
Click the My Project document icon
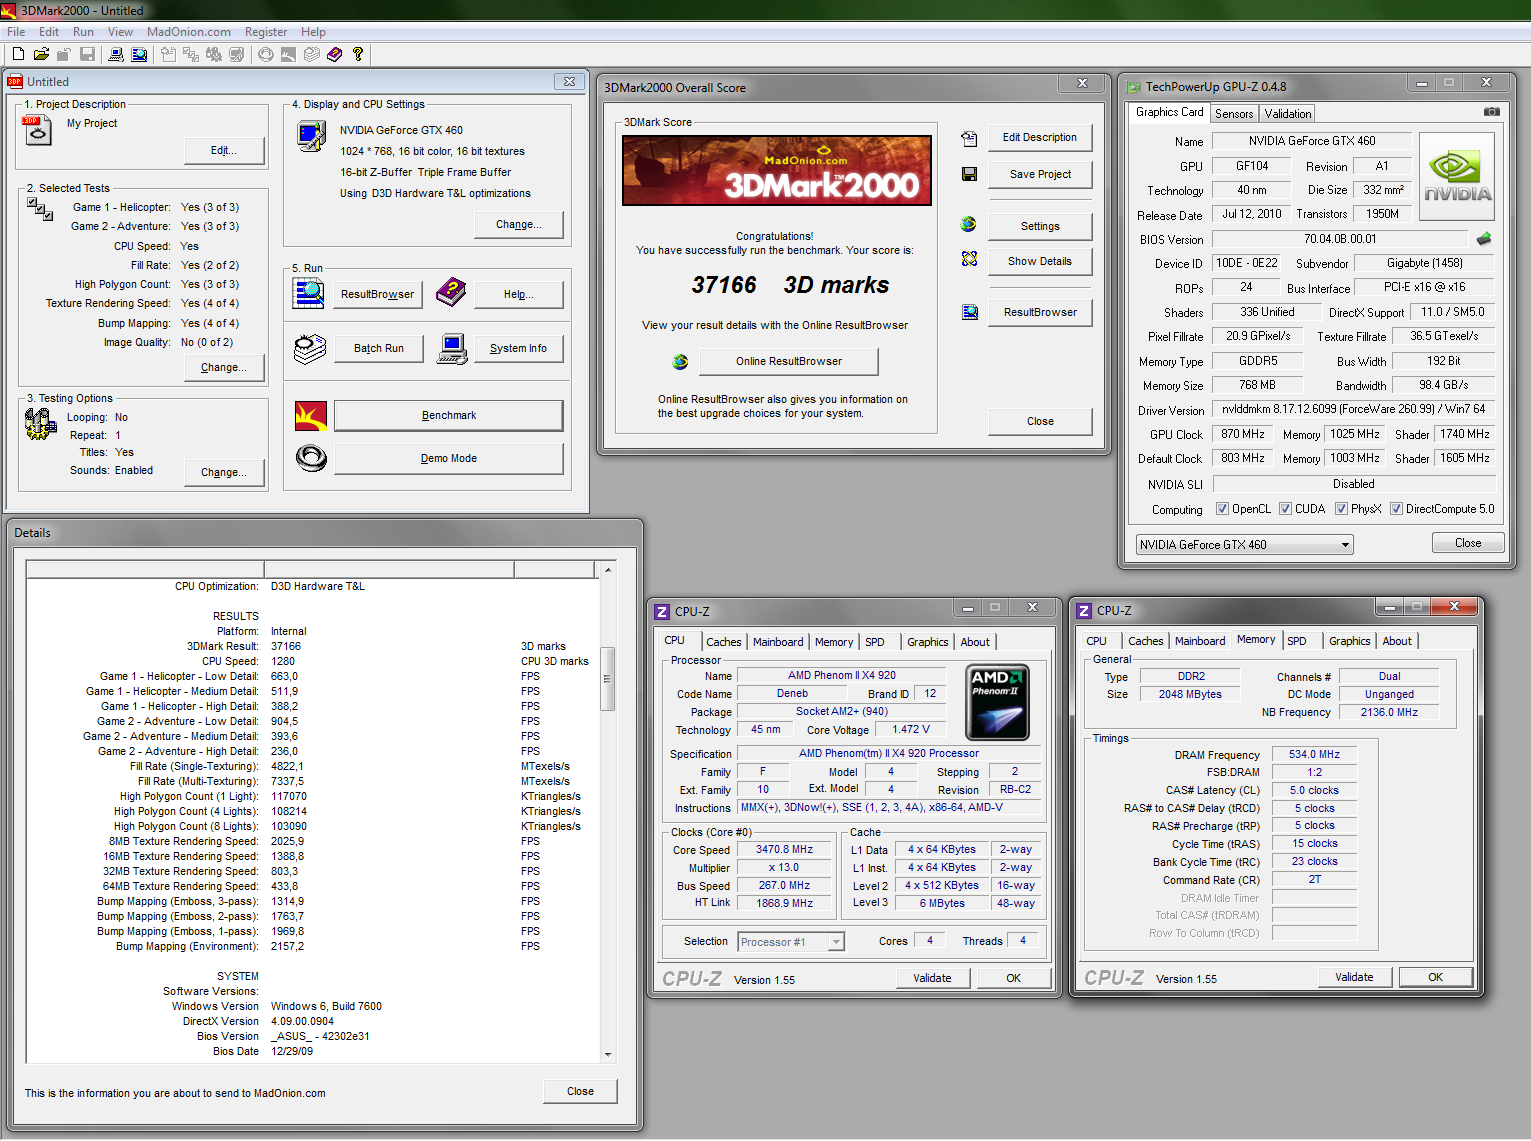coord(37,130)
